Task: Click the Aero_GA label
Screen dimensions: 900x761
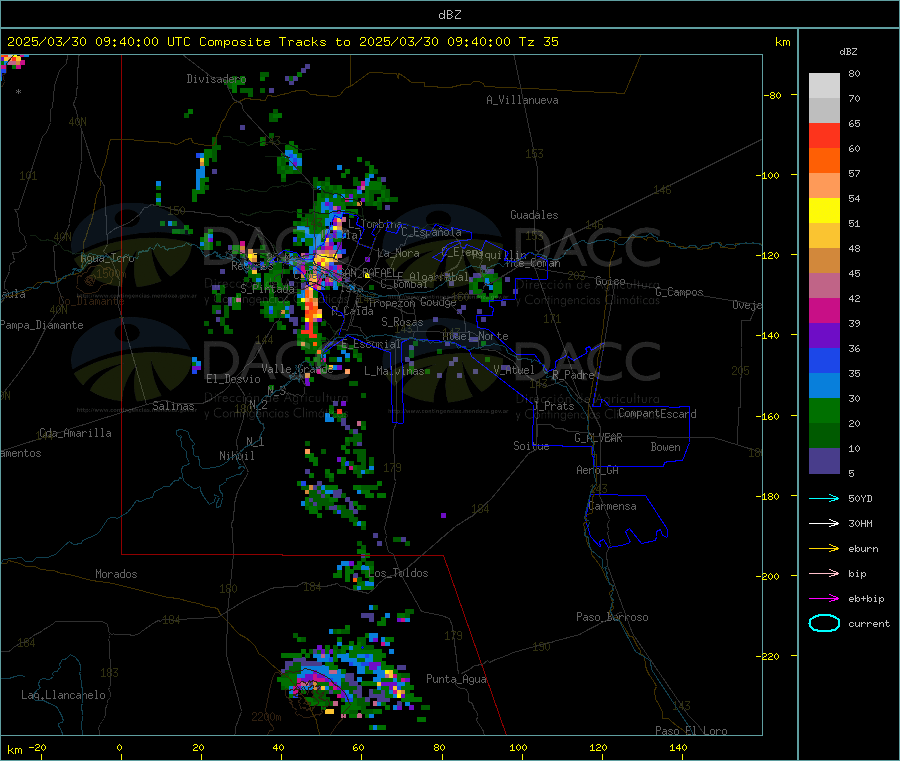Action: (598, 470)
